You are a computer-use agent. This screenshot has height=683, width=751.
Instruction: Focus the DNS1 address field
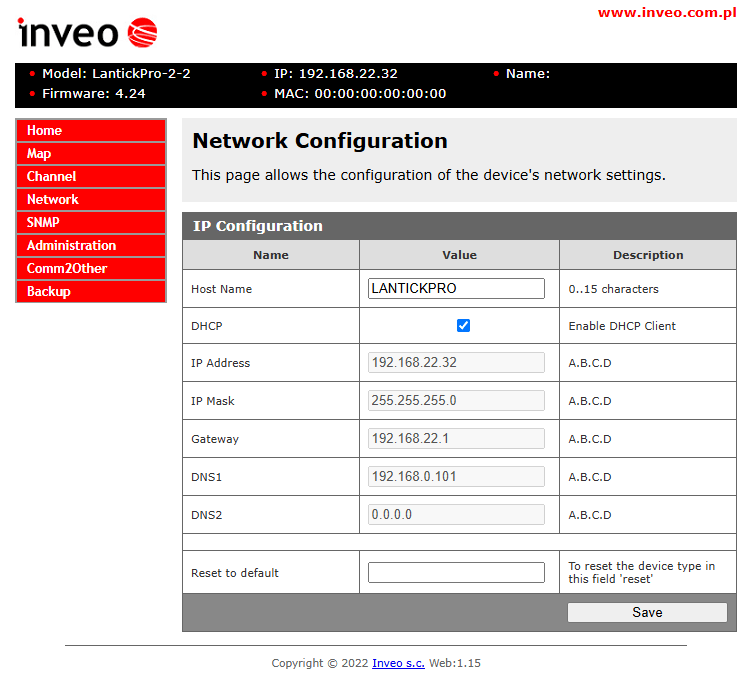456,476
